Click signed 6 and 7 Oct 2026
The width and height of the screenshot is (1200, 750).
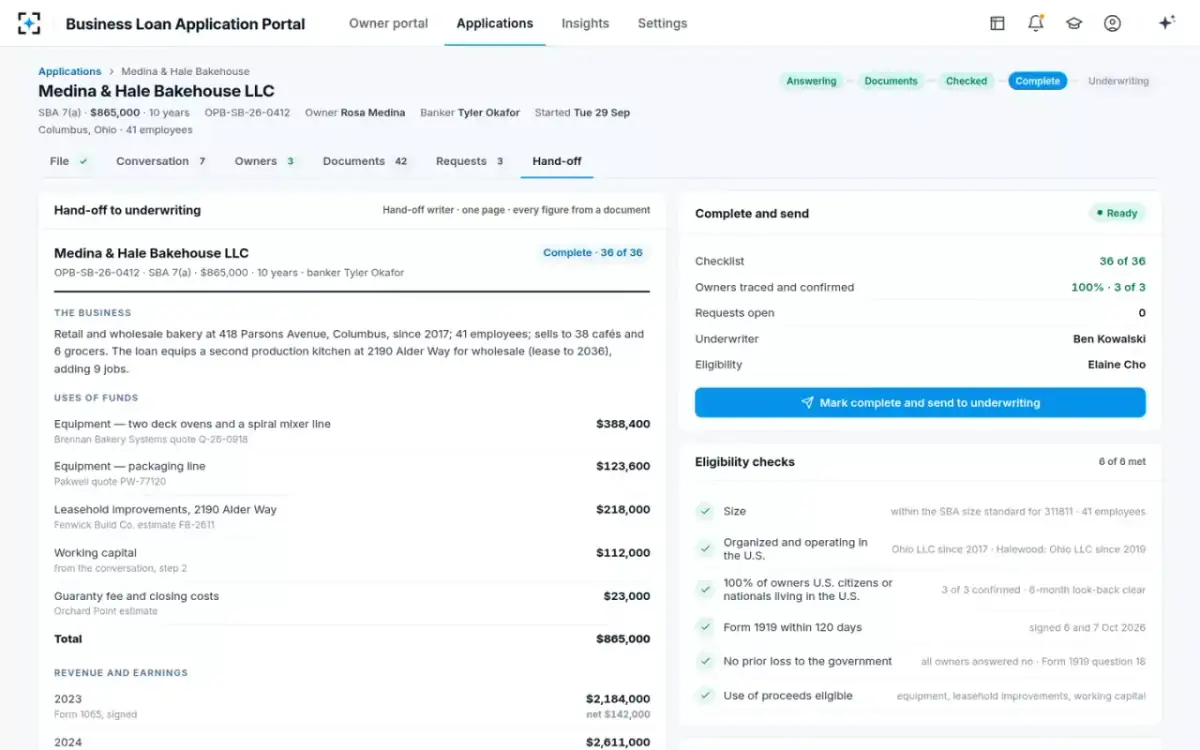[1087, 628]
